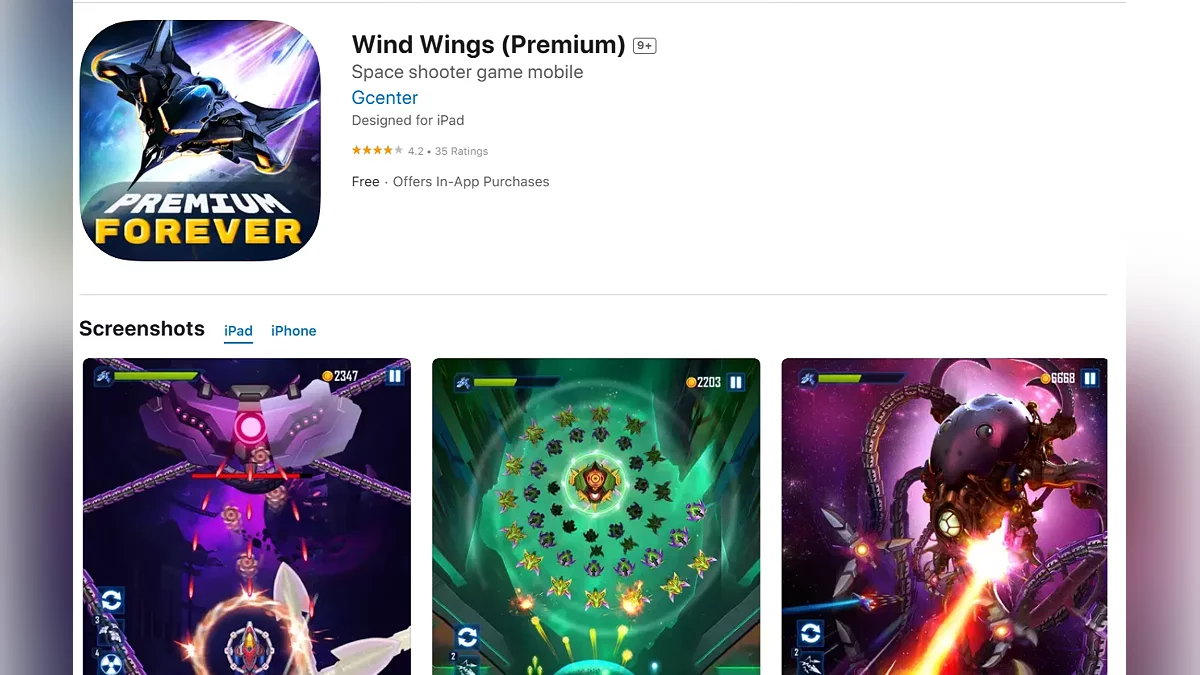The image size is (1200, 675).
Task: Click the Wind Wings (Premium) title
Action: (x=489, y=45)
